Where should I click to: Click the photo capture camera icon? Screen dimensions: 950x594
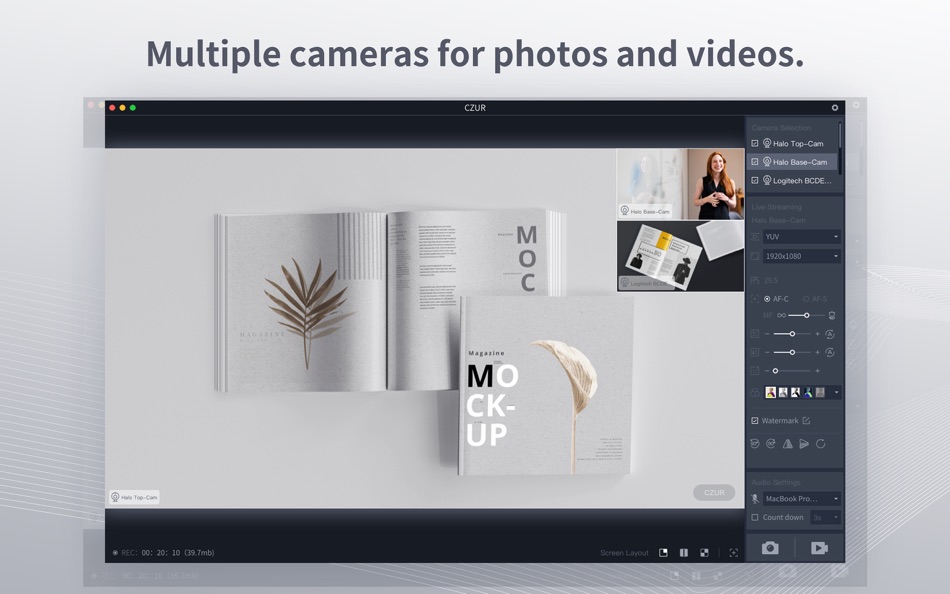click(x=770, y=548)
